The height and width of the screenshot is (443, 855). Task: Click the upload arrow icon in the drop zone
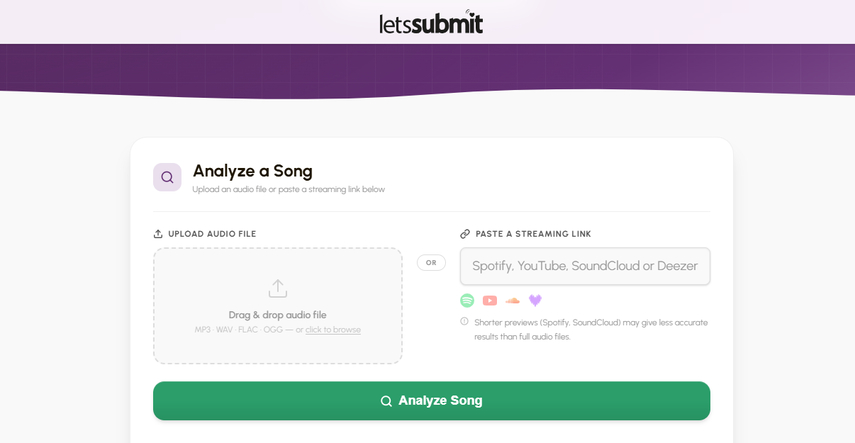(278, 289)
